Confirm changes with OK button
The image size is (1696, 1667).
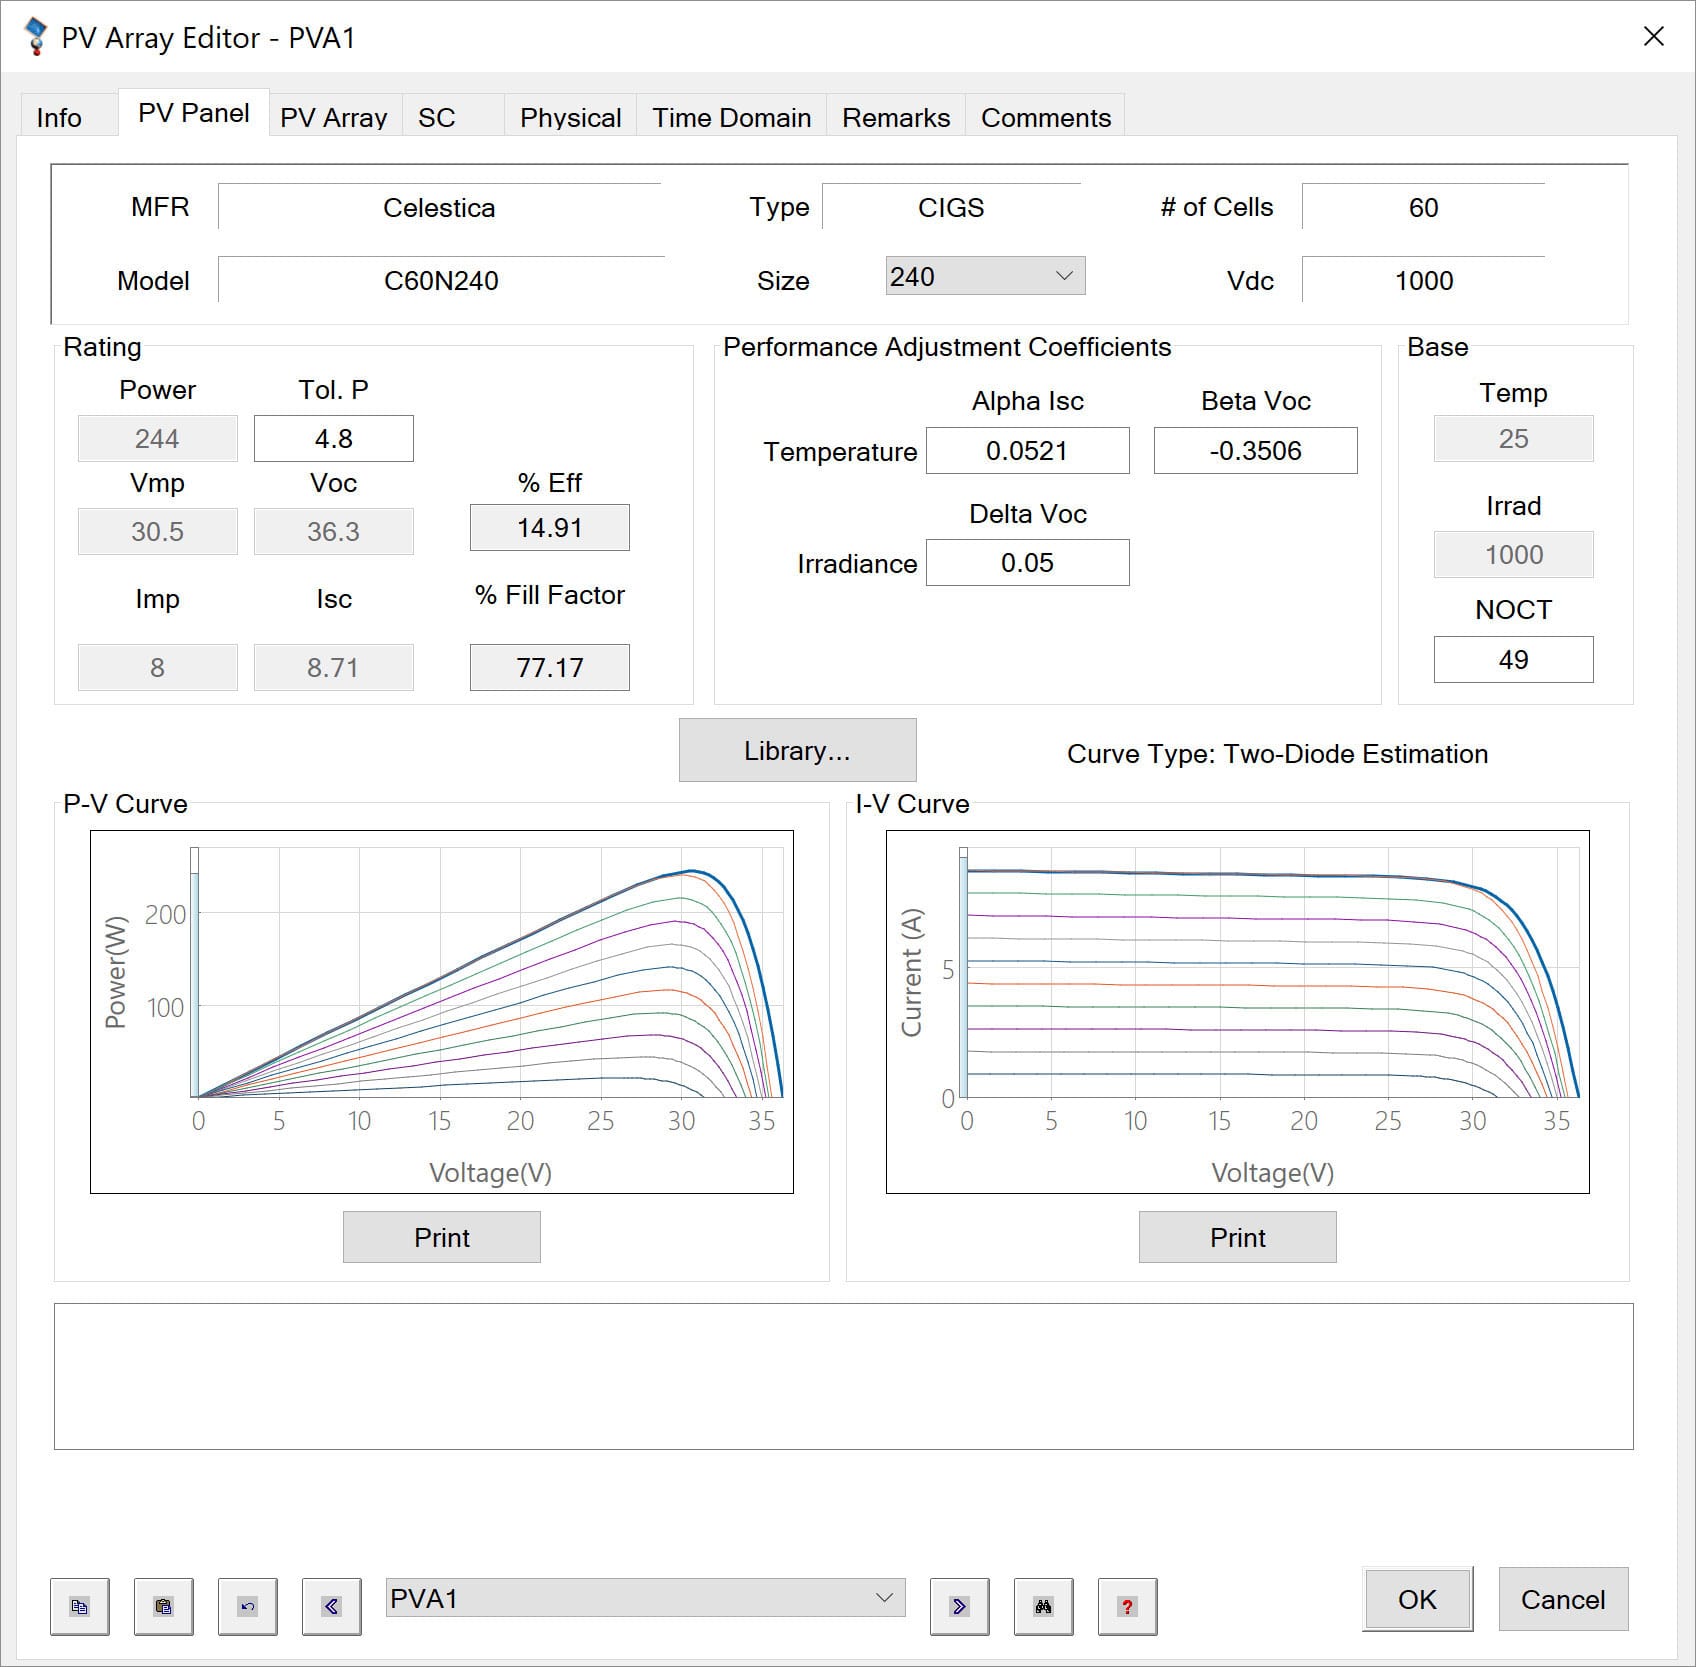click(1416, 1600)
